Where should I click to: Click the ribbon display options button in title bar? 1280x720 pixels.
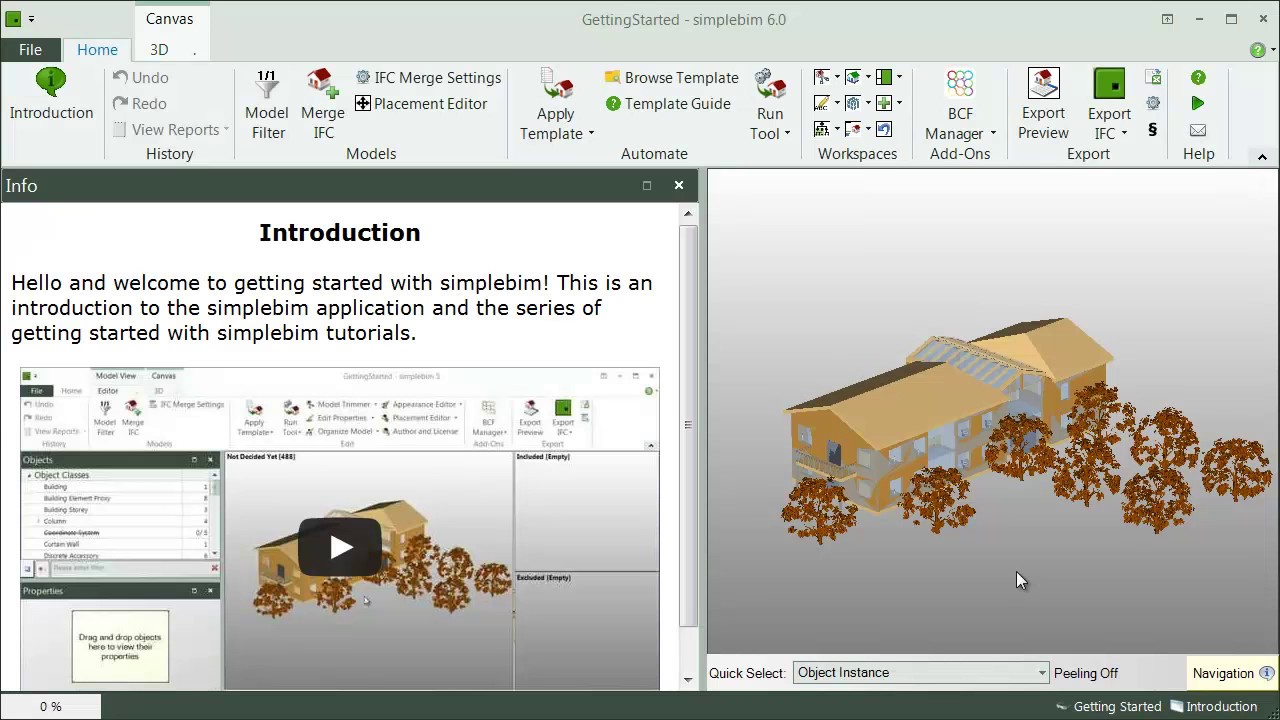[x=1167, y=19]
